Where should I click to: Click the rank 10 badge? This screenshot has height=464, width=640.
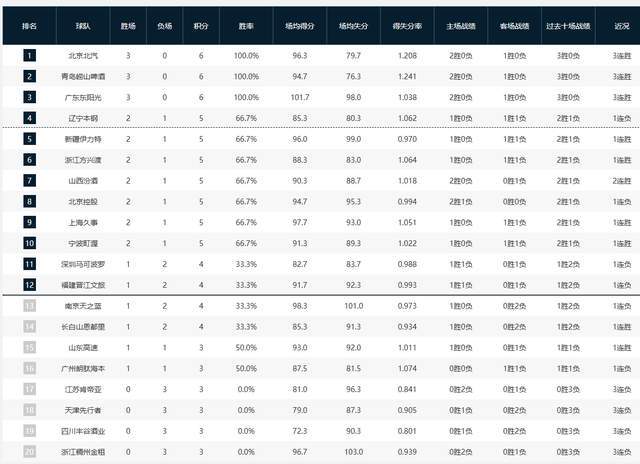[29, 242]
